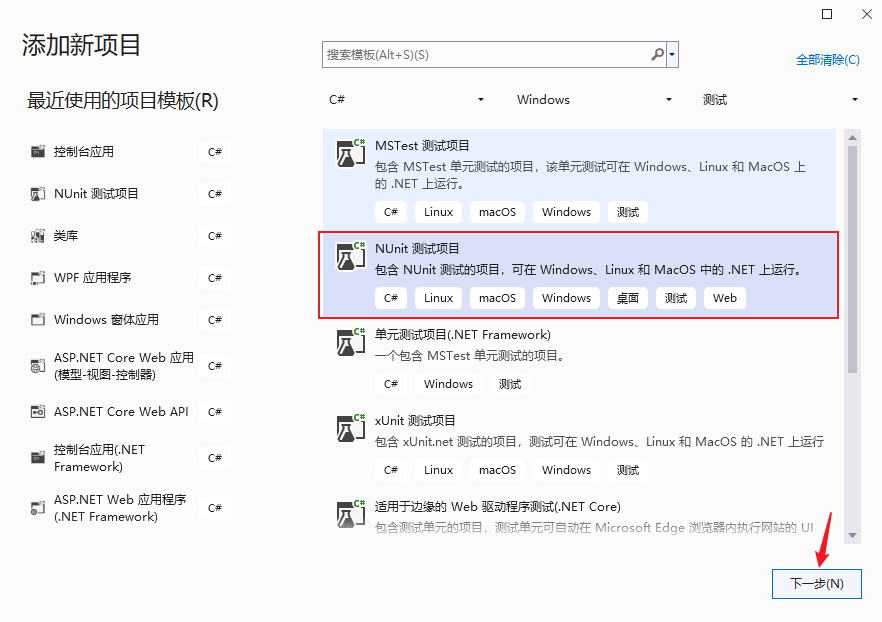Select 控制台应用 from recent templates
This screenshot has width=882, height=622.
point(84,151)
